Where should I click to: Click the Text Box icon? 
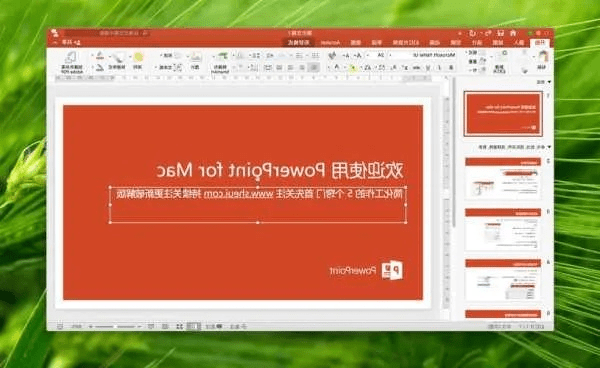coord(177,67)
